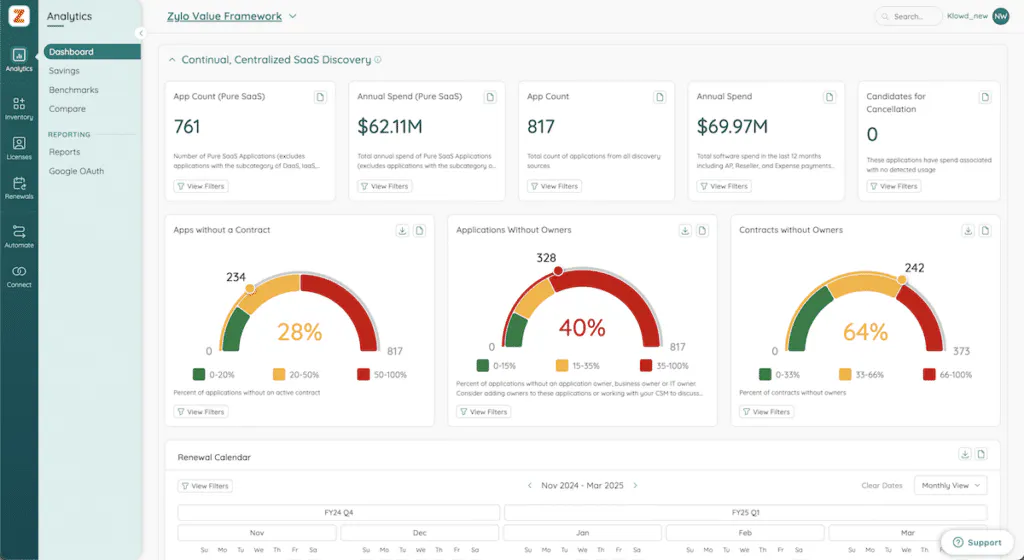Viewport: 1024px width, 560px height.
Task: Click the document icon on App Count (Pure SaaS) card
Action: coord(320,97)
